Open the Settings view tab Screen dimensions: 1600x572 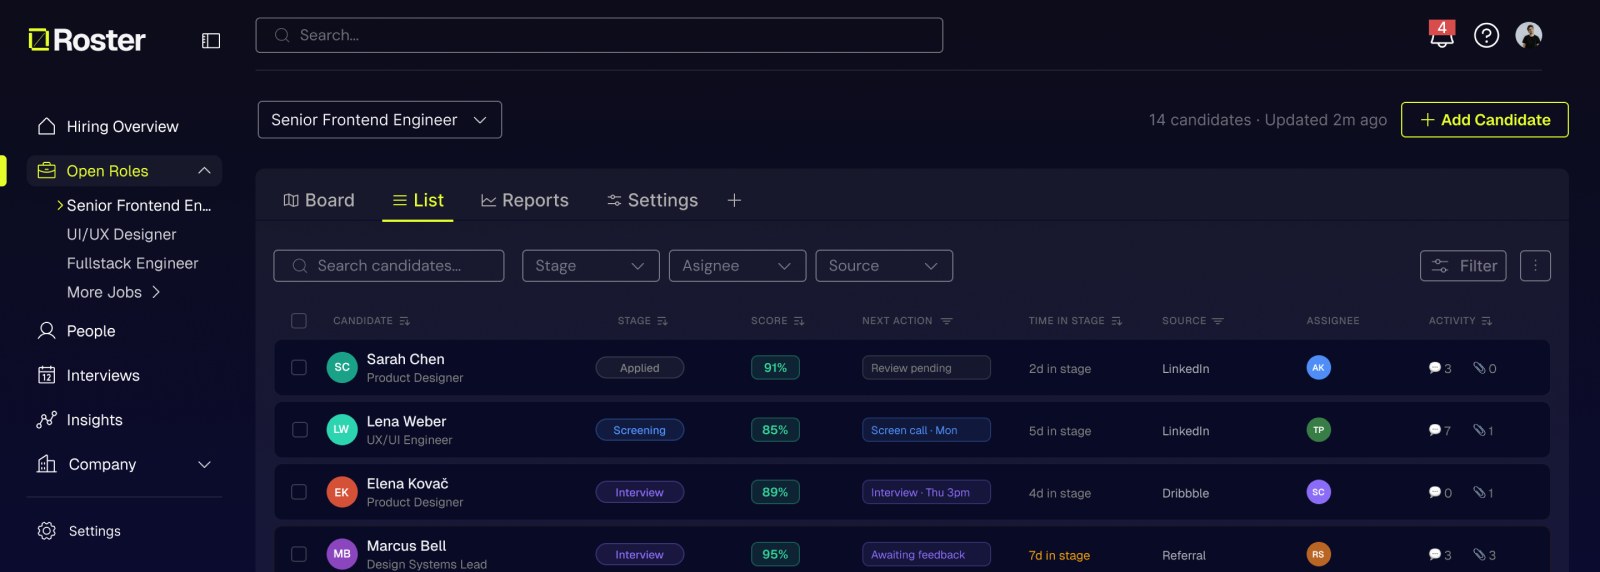pos(652,200)
